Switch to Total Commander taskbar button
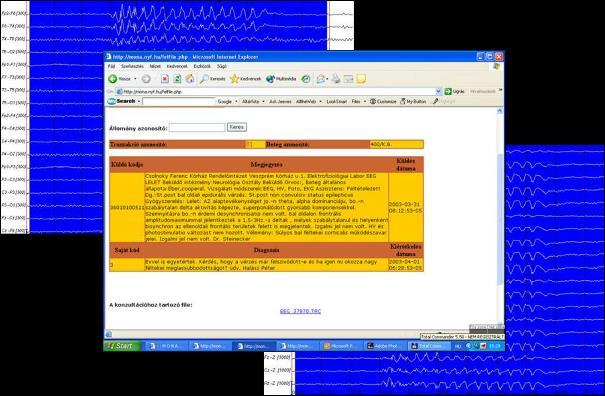605x396 pixels. [x=429, y=346]
